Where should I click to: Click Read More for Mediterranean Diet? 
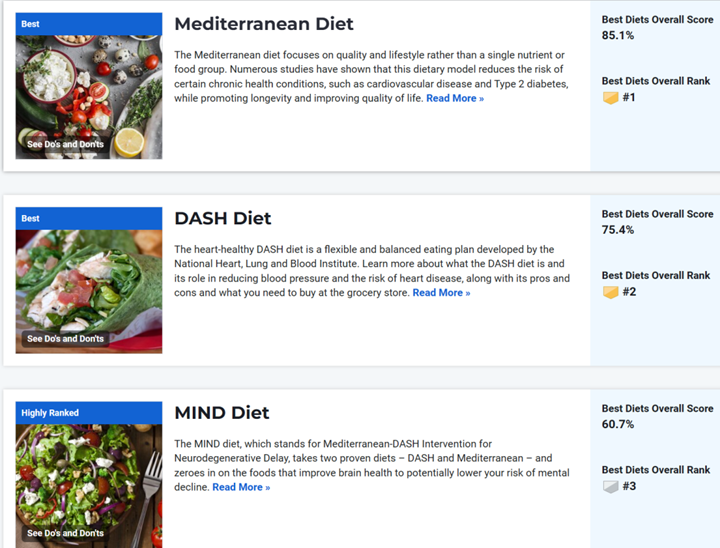coord(455,98)
